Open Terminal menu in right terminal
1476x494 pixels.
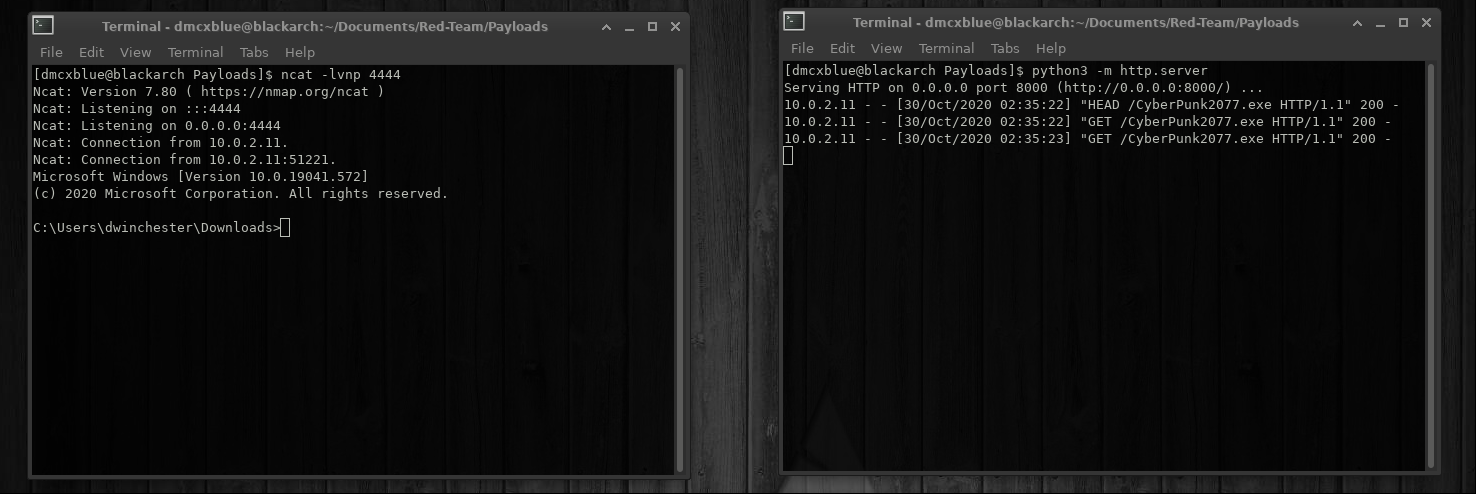pyautogui.click(x=946, y=48)
